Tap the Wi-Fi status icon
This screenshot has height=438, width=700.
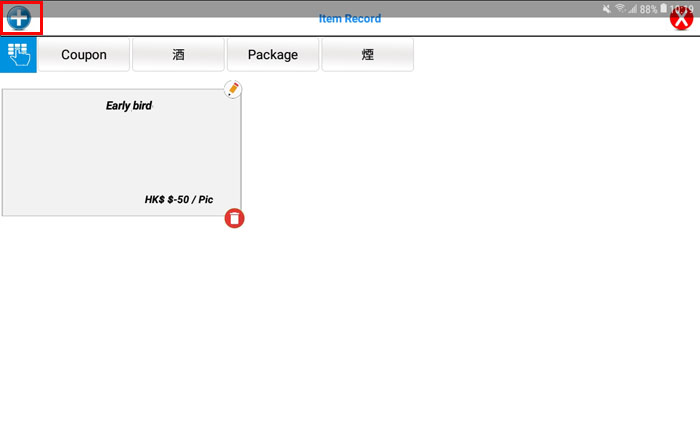[620, 8]
